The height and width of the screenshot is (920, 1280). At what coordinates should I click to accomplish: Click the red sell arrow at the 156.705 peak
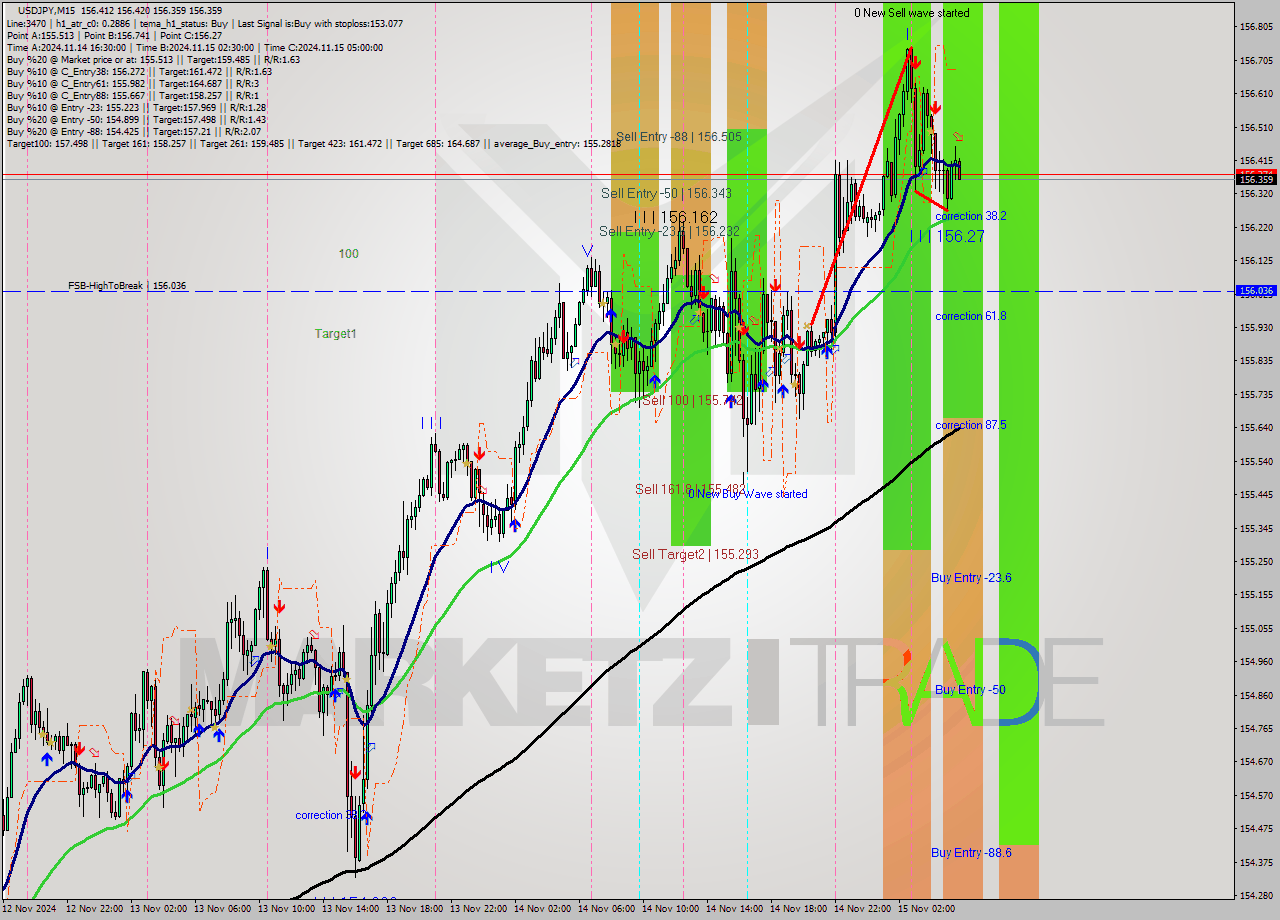915,61
